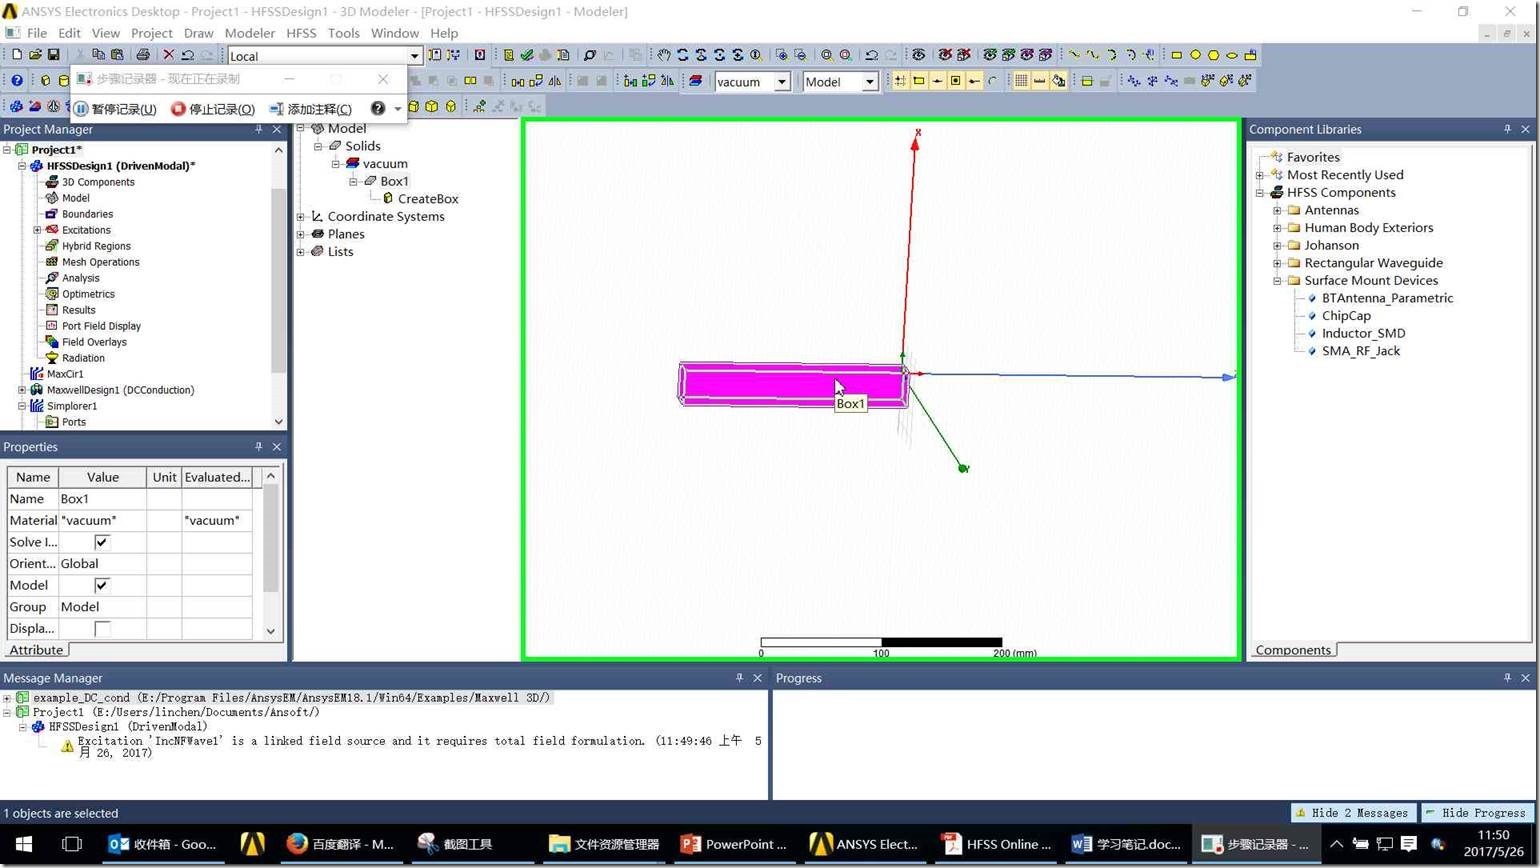Open the File menu
Screen dimensions: 1540x868
pos(37,33)
